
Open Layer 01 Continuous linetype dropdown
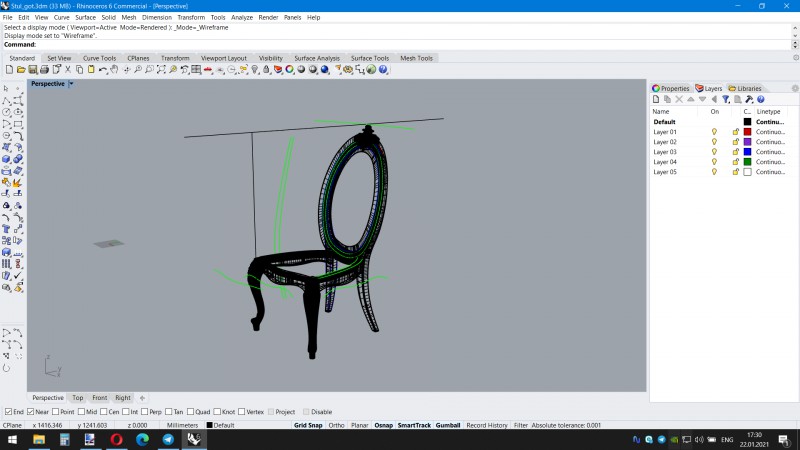[770, 132]
